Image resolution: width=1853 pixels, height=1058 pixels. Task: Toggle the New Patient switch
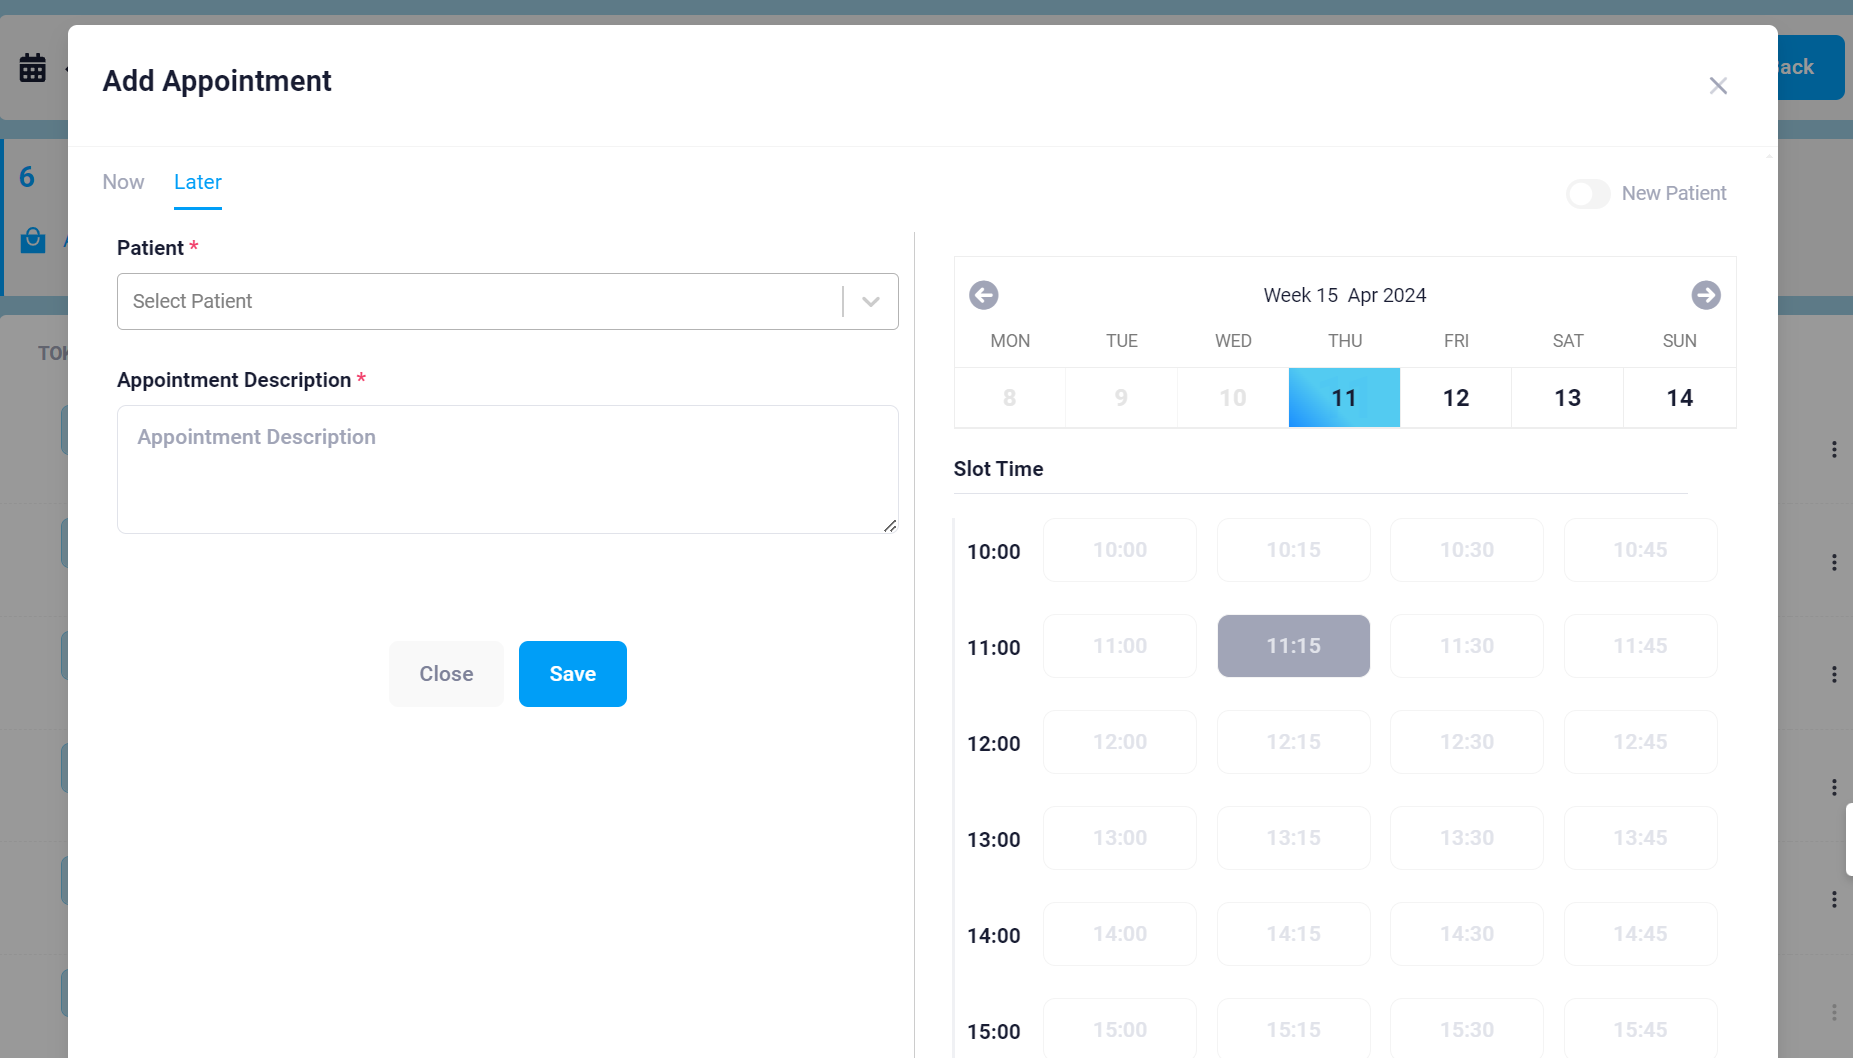1588,193
